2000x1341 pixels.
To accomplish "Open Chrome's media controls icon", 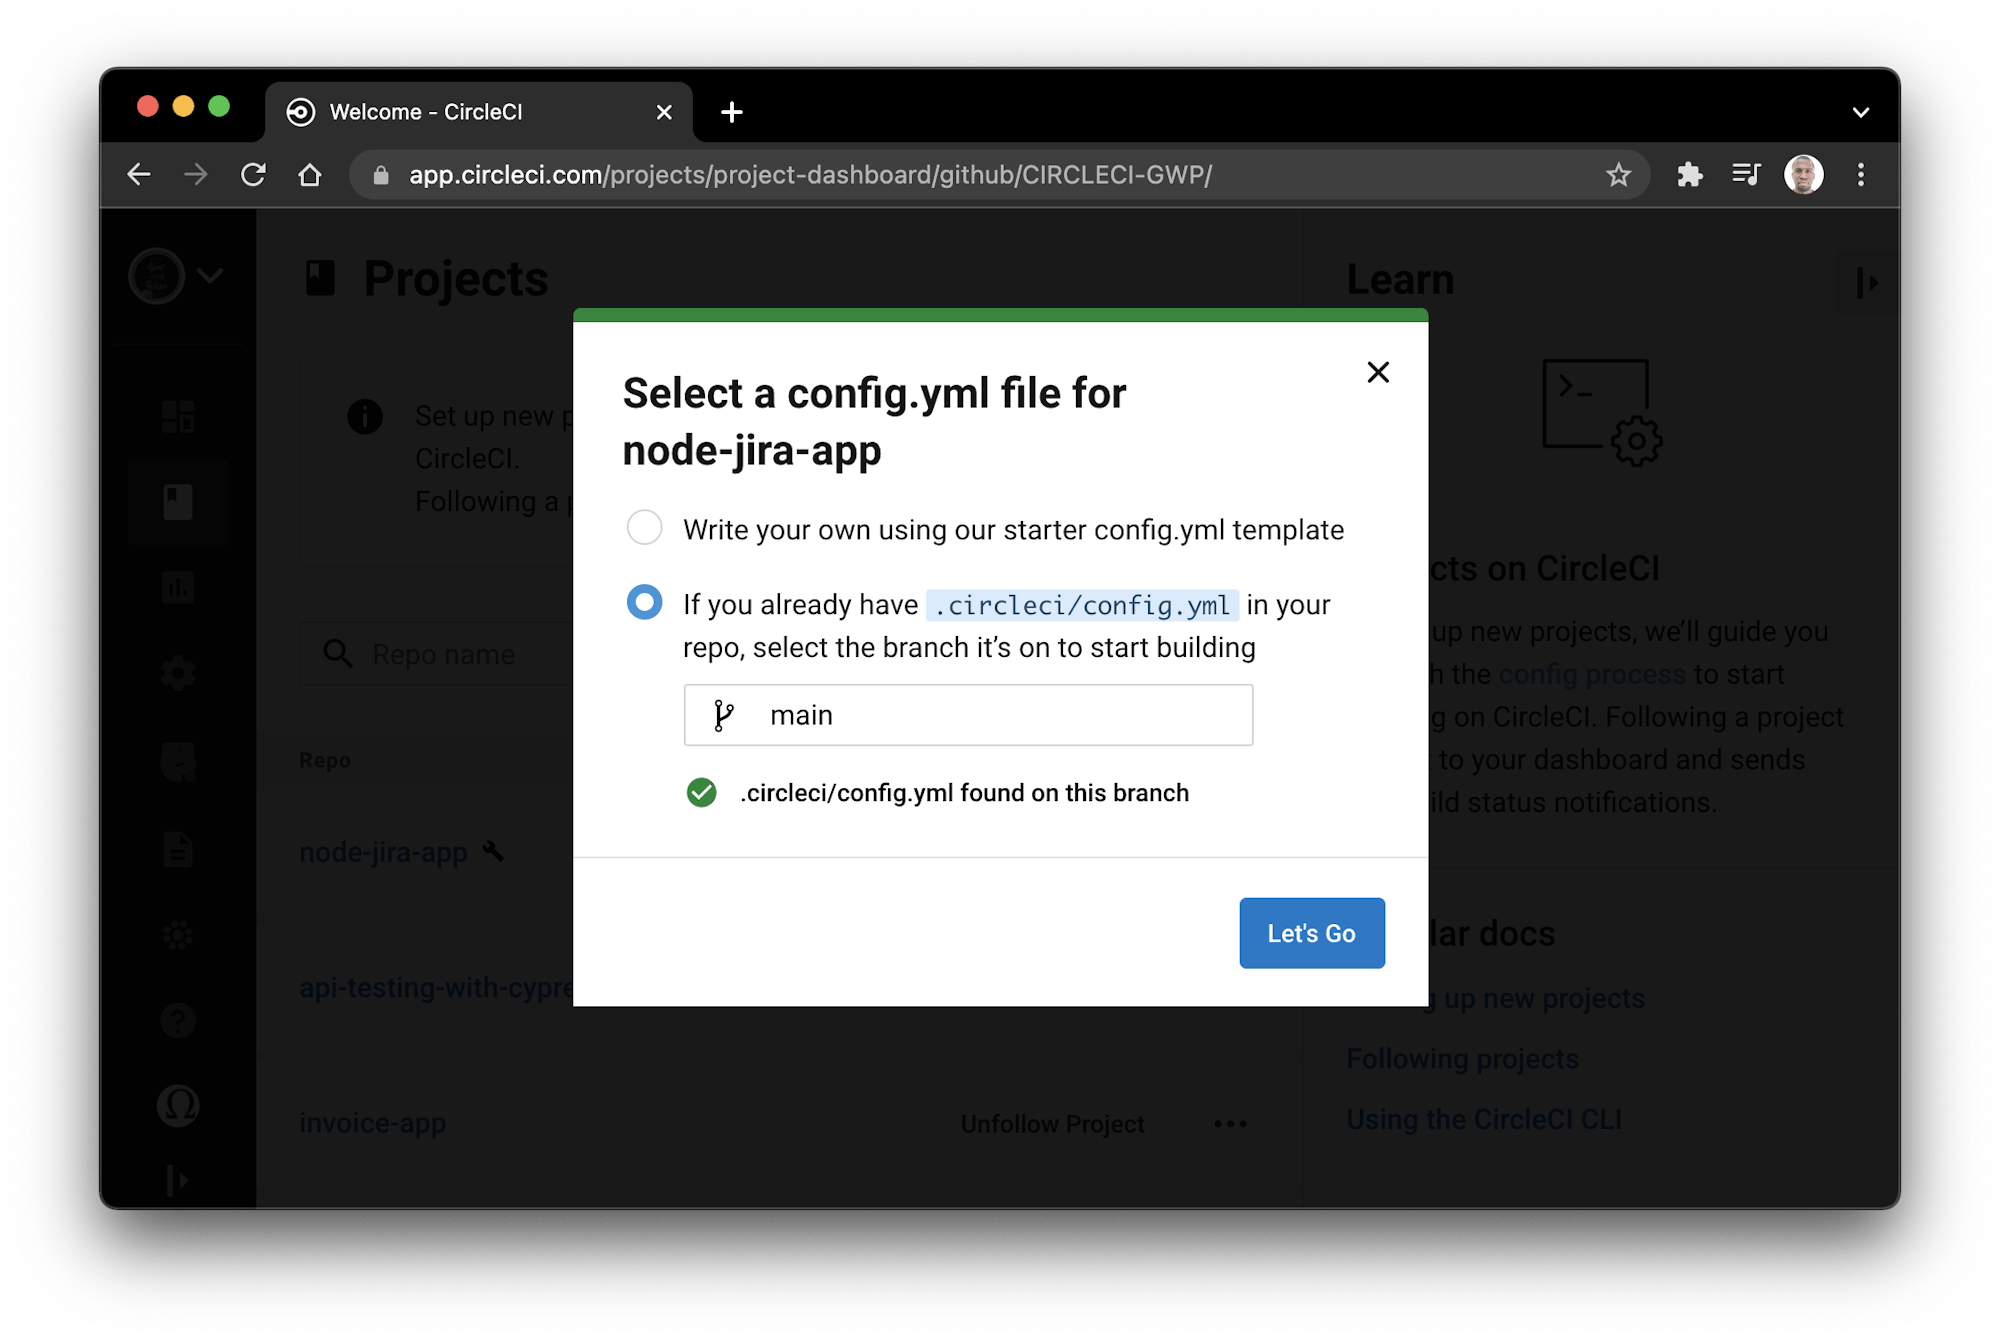I will (1746, 174).
